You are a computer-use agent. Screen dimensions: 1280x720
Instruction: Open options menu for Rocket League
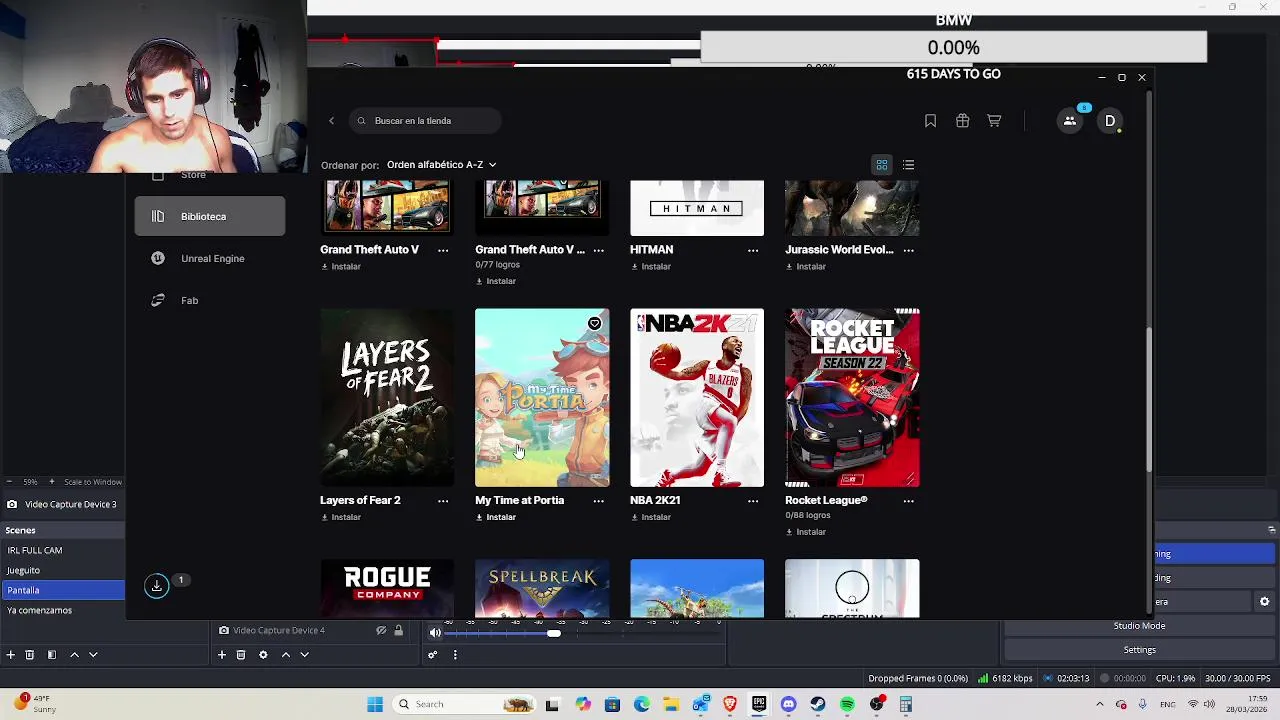click(x=908, y=501)
